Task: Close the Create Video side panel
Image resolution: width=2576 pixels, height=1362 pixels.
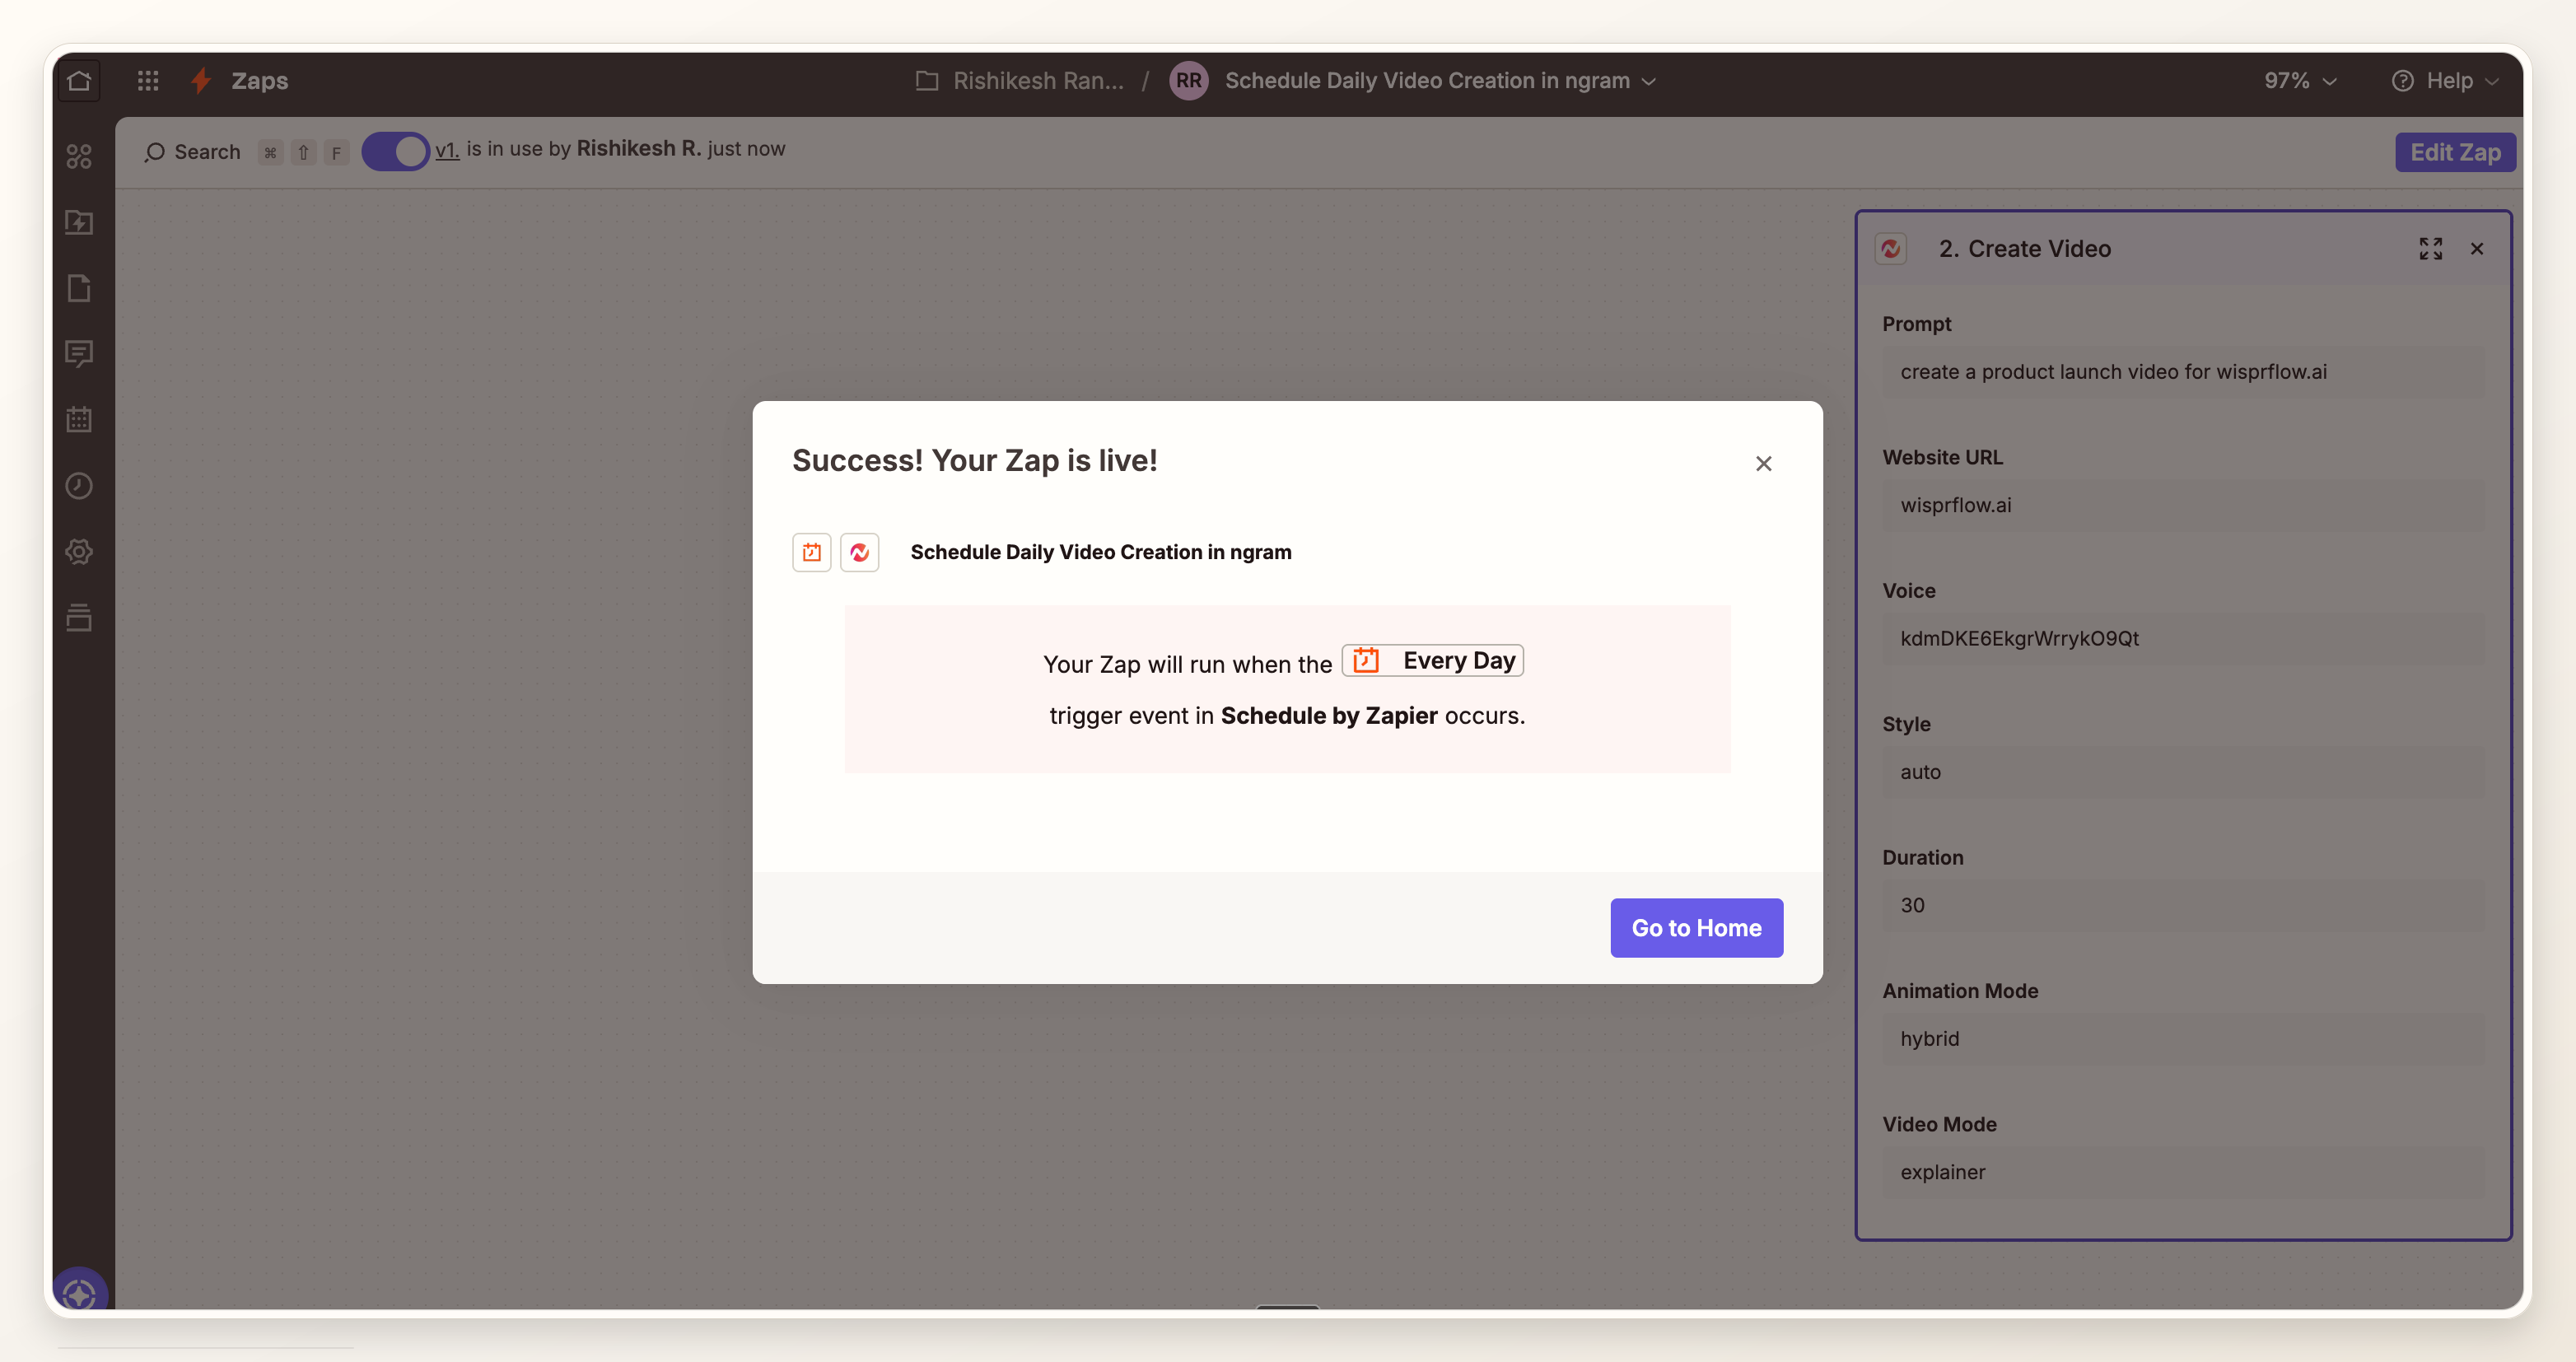Action: [2477, 248]
